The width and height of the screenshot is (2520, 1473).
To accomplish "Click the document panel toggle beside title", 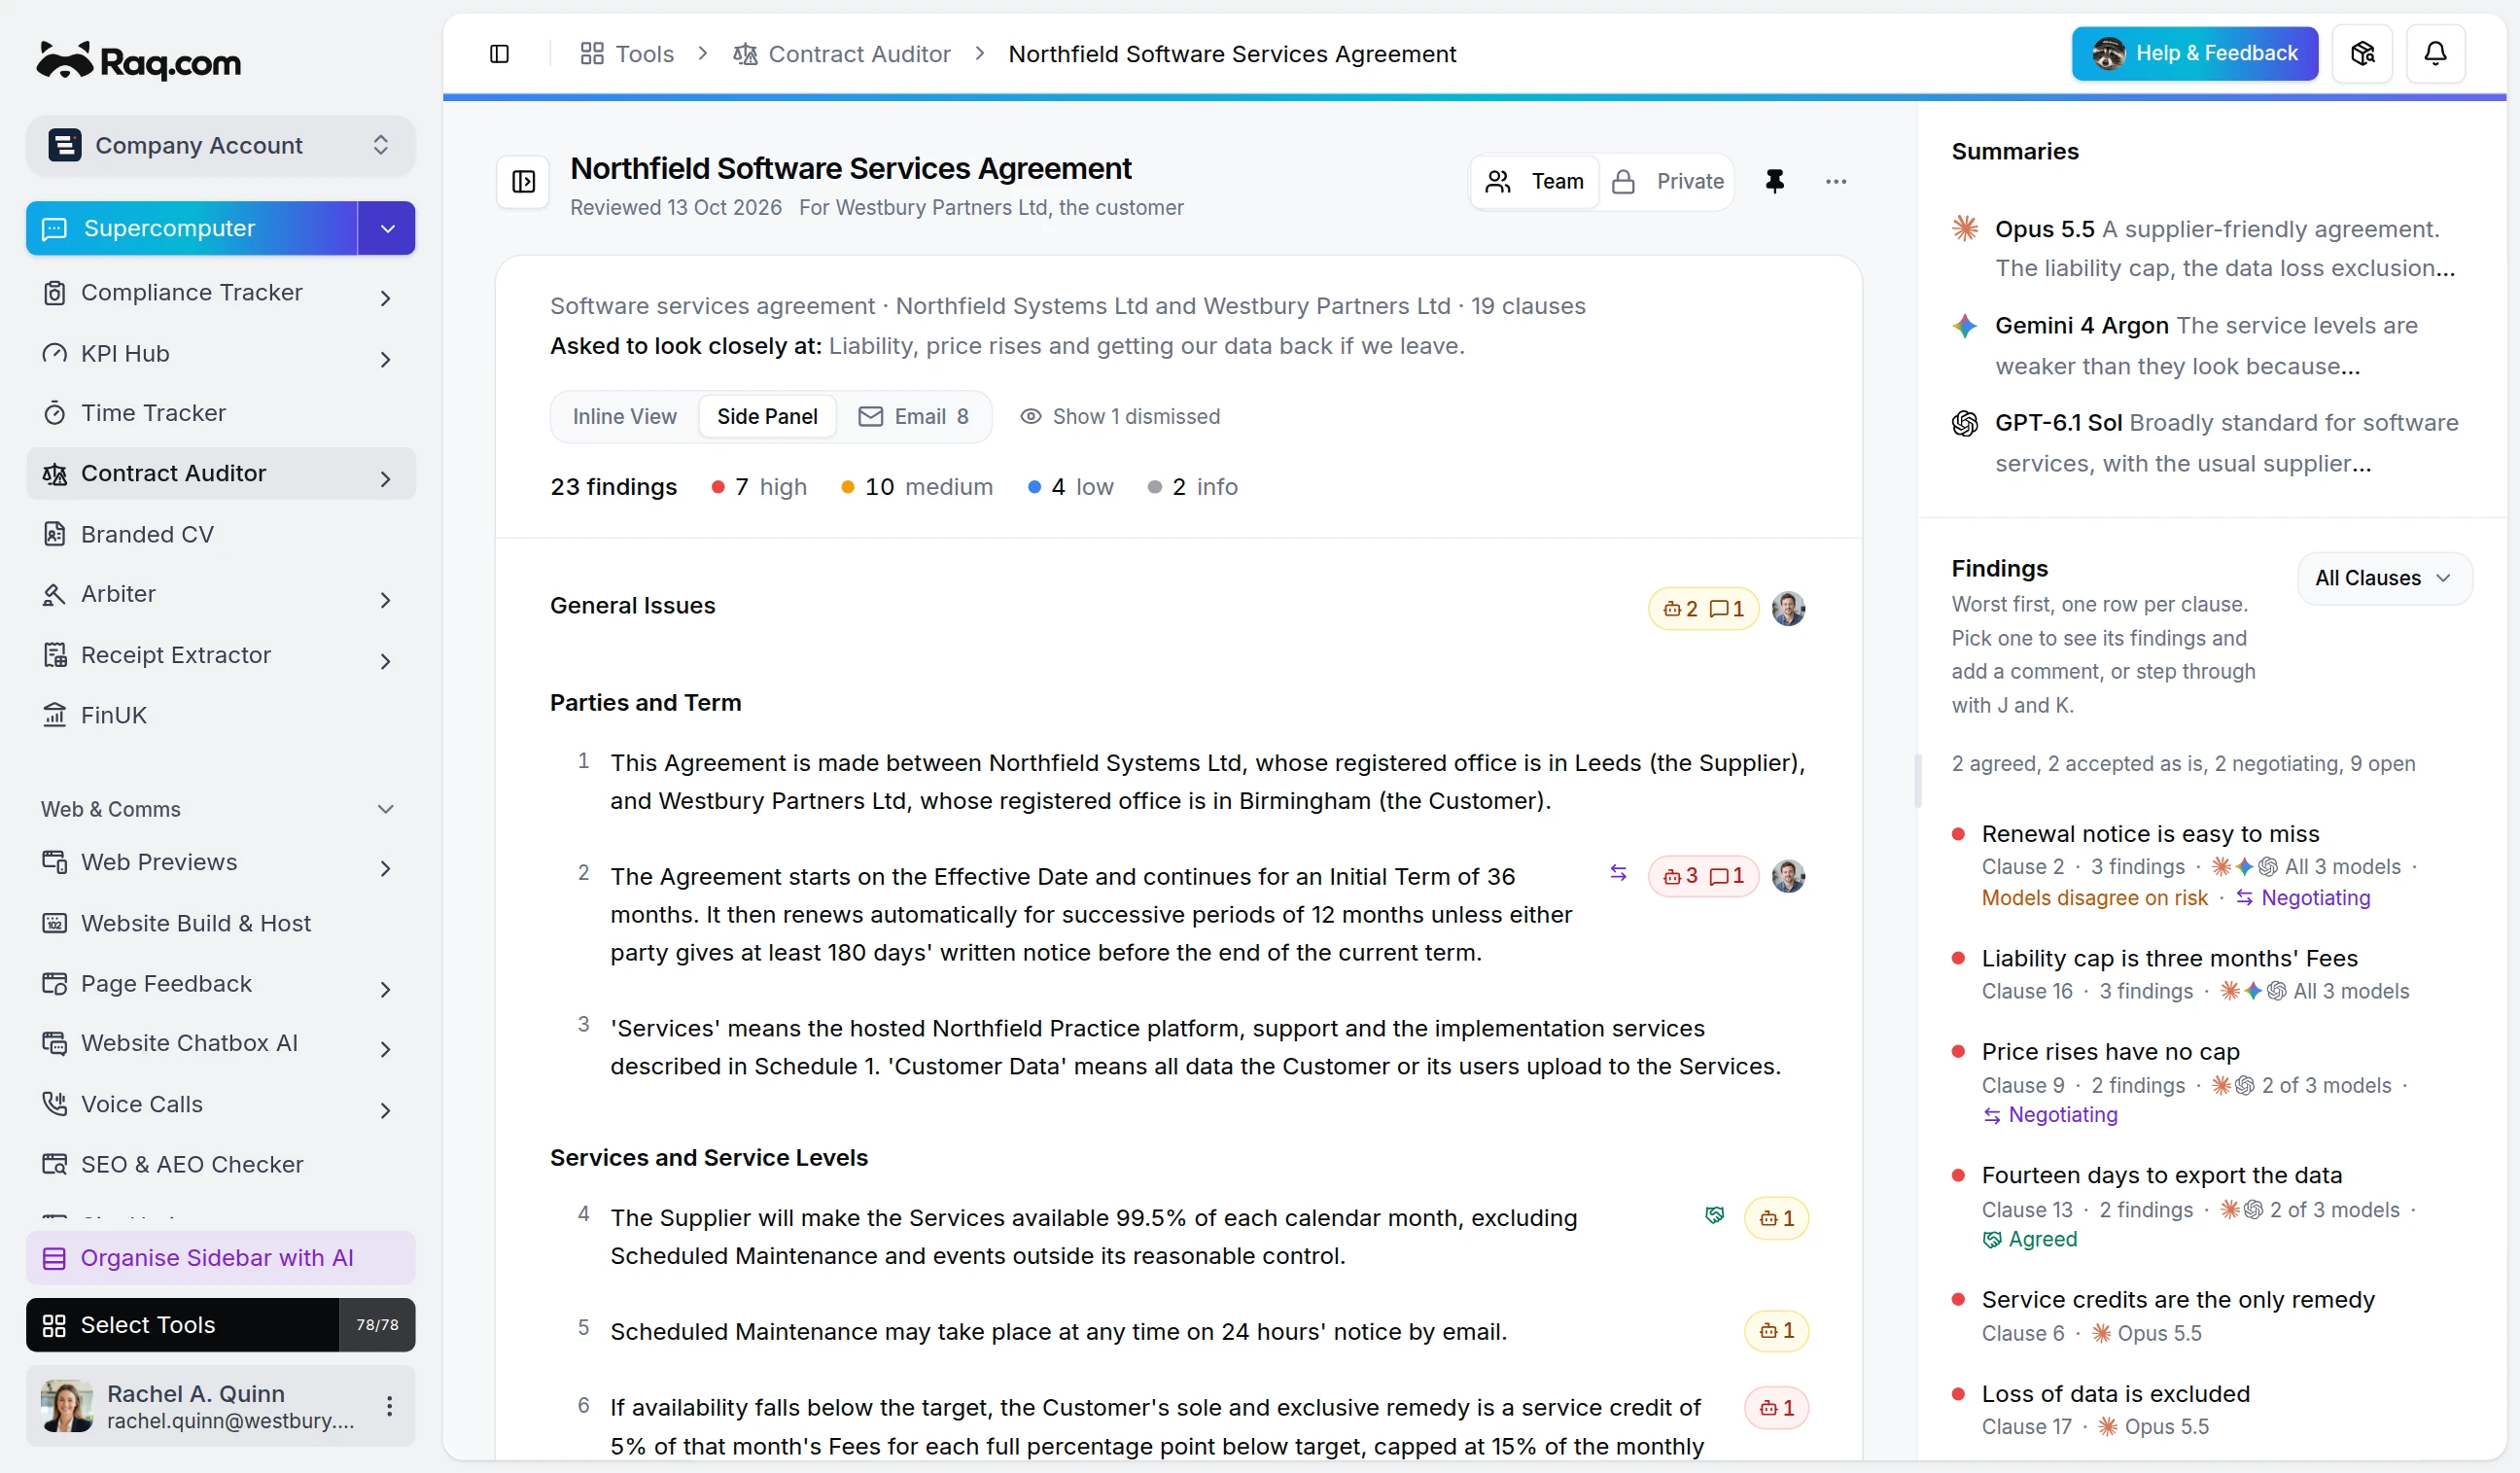I will (523, 182).
